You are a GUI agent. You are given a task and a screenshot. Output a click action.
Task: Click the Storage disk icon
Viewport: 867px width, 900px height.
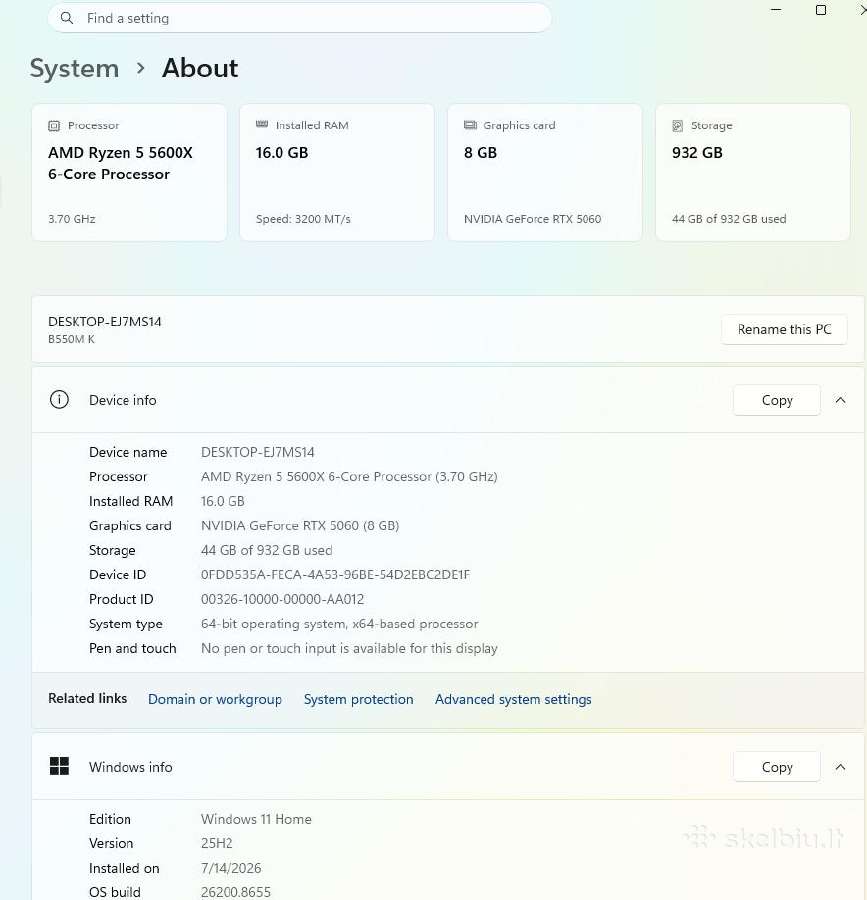coord(678,126)
